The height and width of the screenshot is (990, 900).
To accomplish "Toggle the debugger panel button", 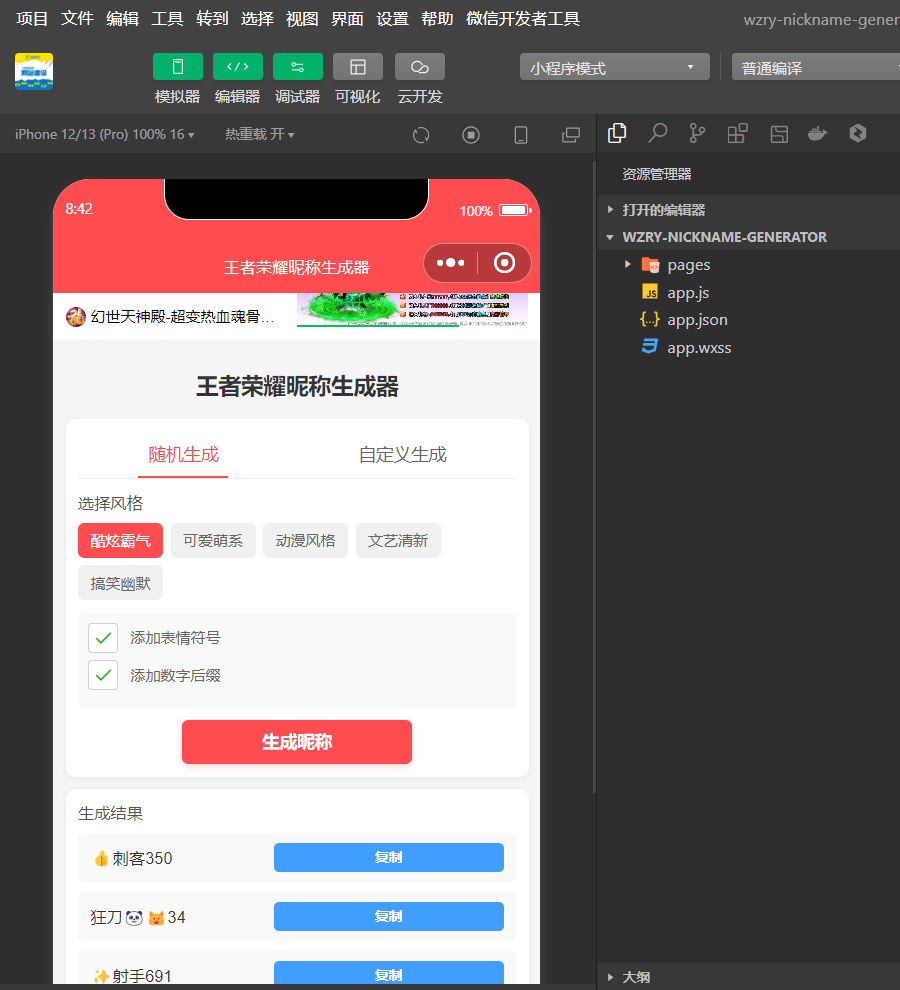I will point(297,67).
